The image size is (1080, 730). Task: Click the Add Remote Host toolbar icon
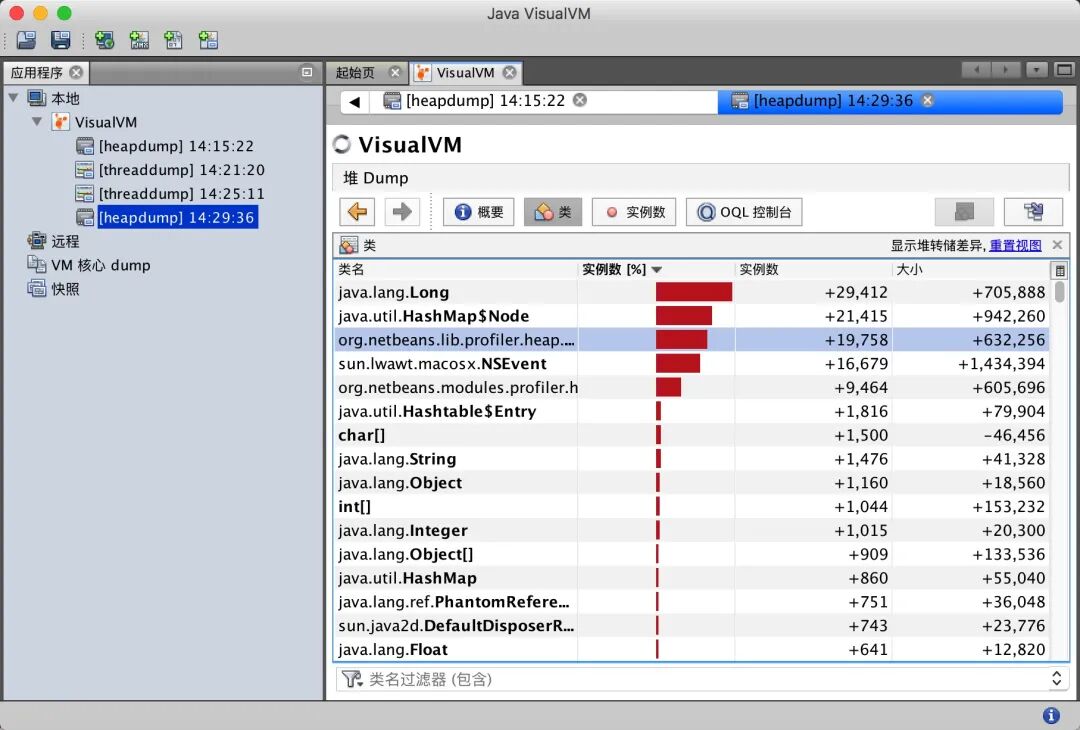tap(105, 40)
